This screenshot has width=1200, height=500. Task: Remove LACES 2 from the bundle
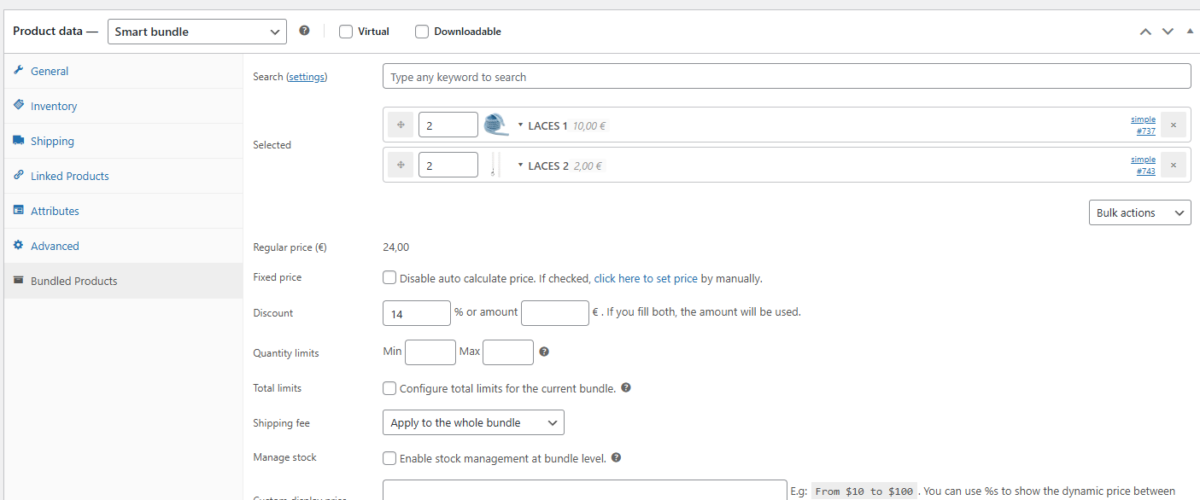[1173, 165]
